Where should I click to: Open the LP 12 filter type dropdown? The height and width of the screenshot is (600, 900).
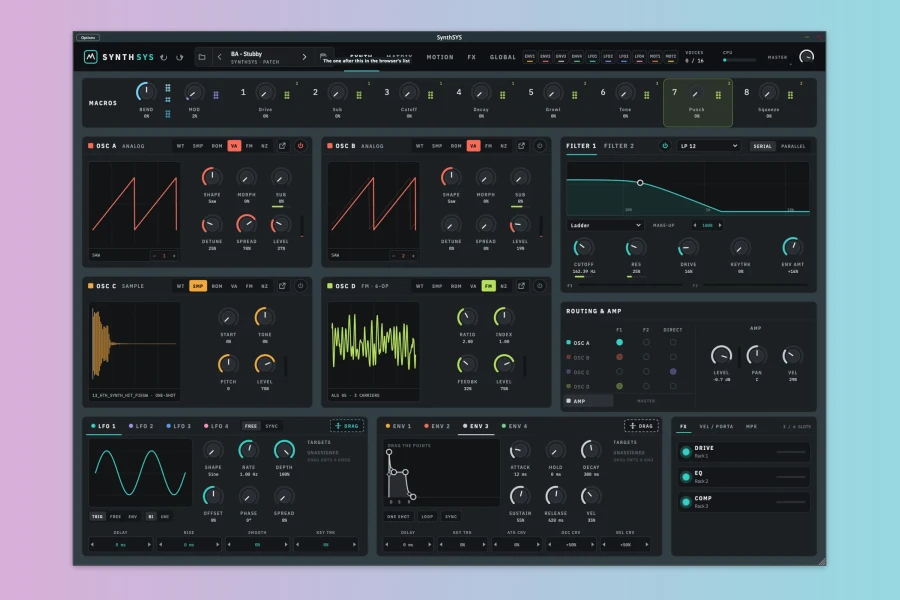click(708, 146)
